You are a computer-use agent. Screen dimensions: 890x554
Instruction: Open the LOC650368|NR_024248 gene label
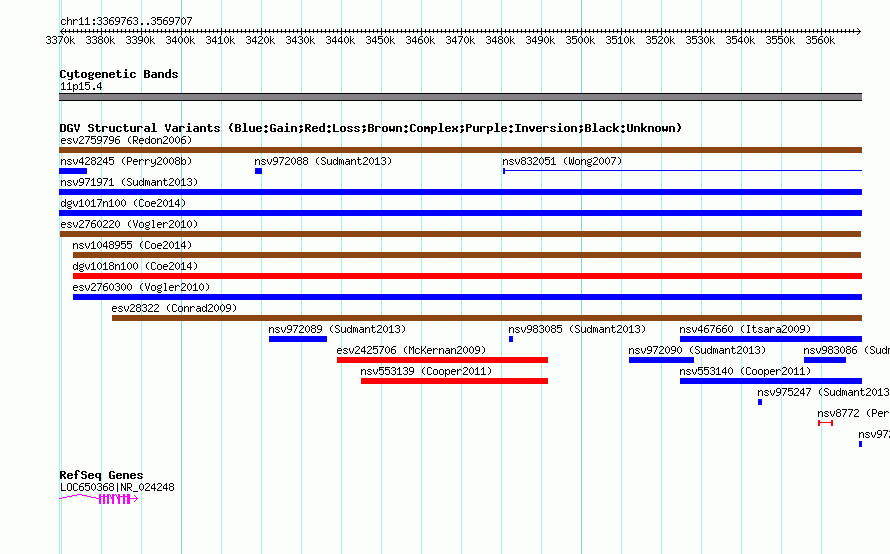tap(117, 487)
